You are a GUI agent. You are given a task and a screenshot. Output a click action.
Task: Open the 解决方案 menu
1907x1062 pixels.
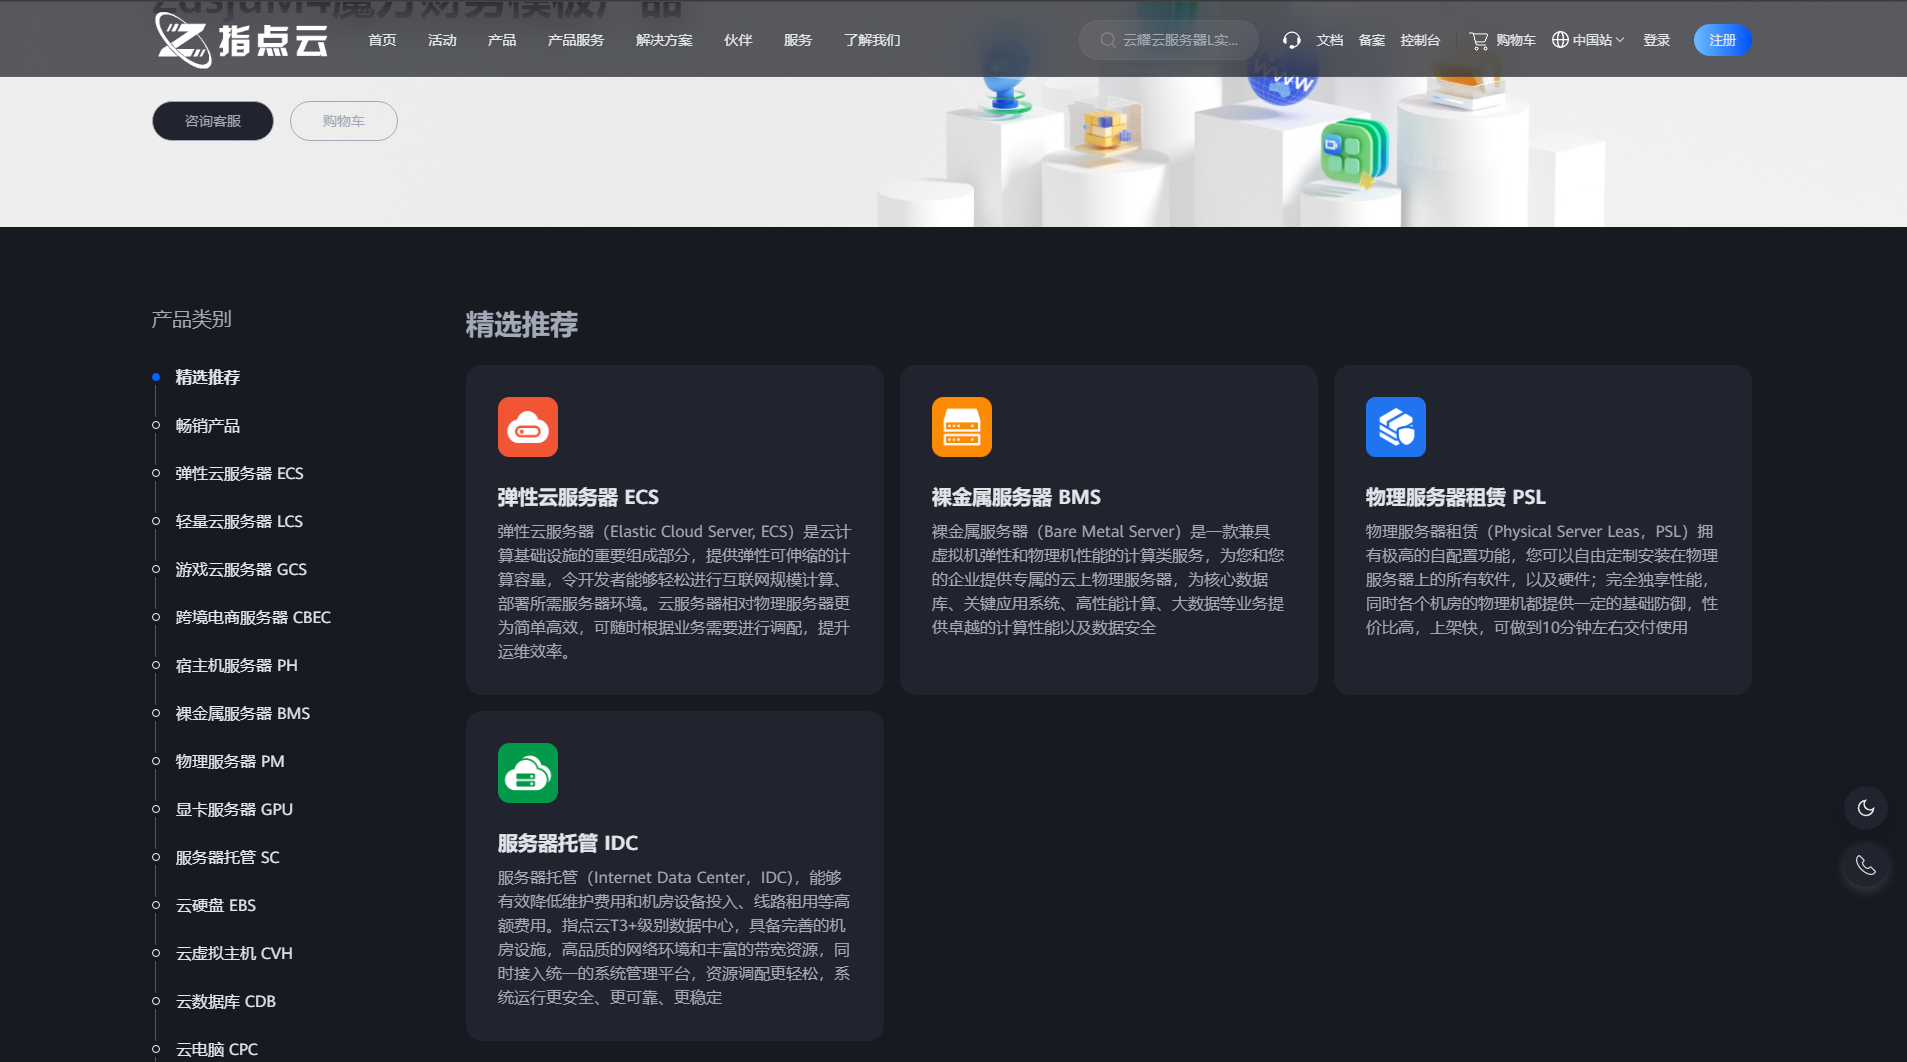pos(664,40)
